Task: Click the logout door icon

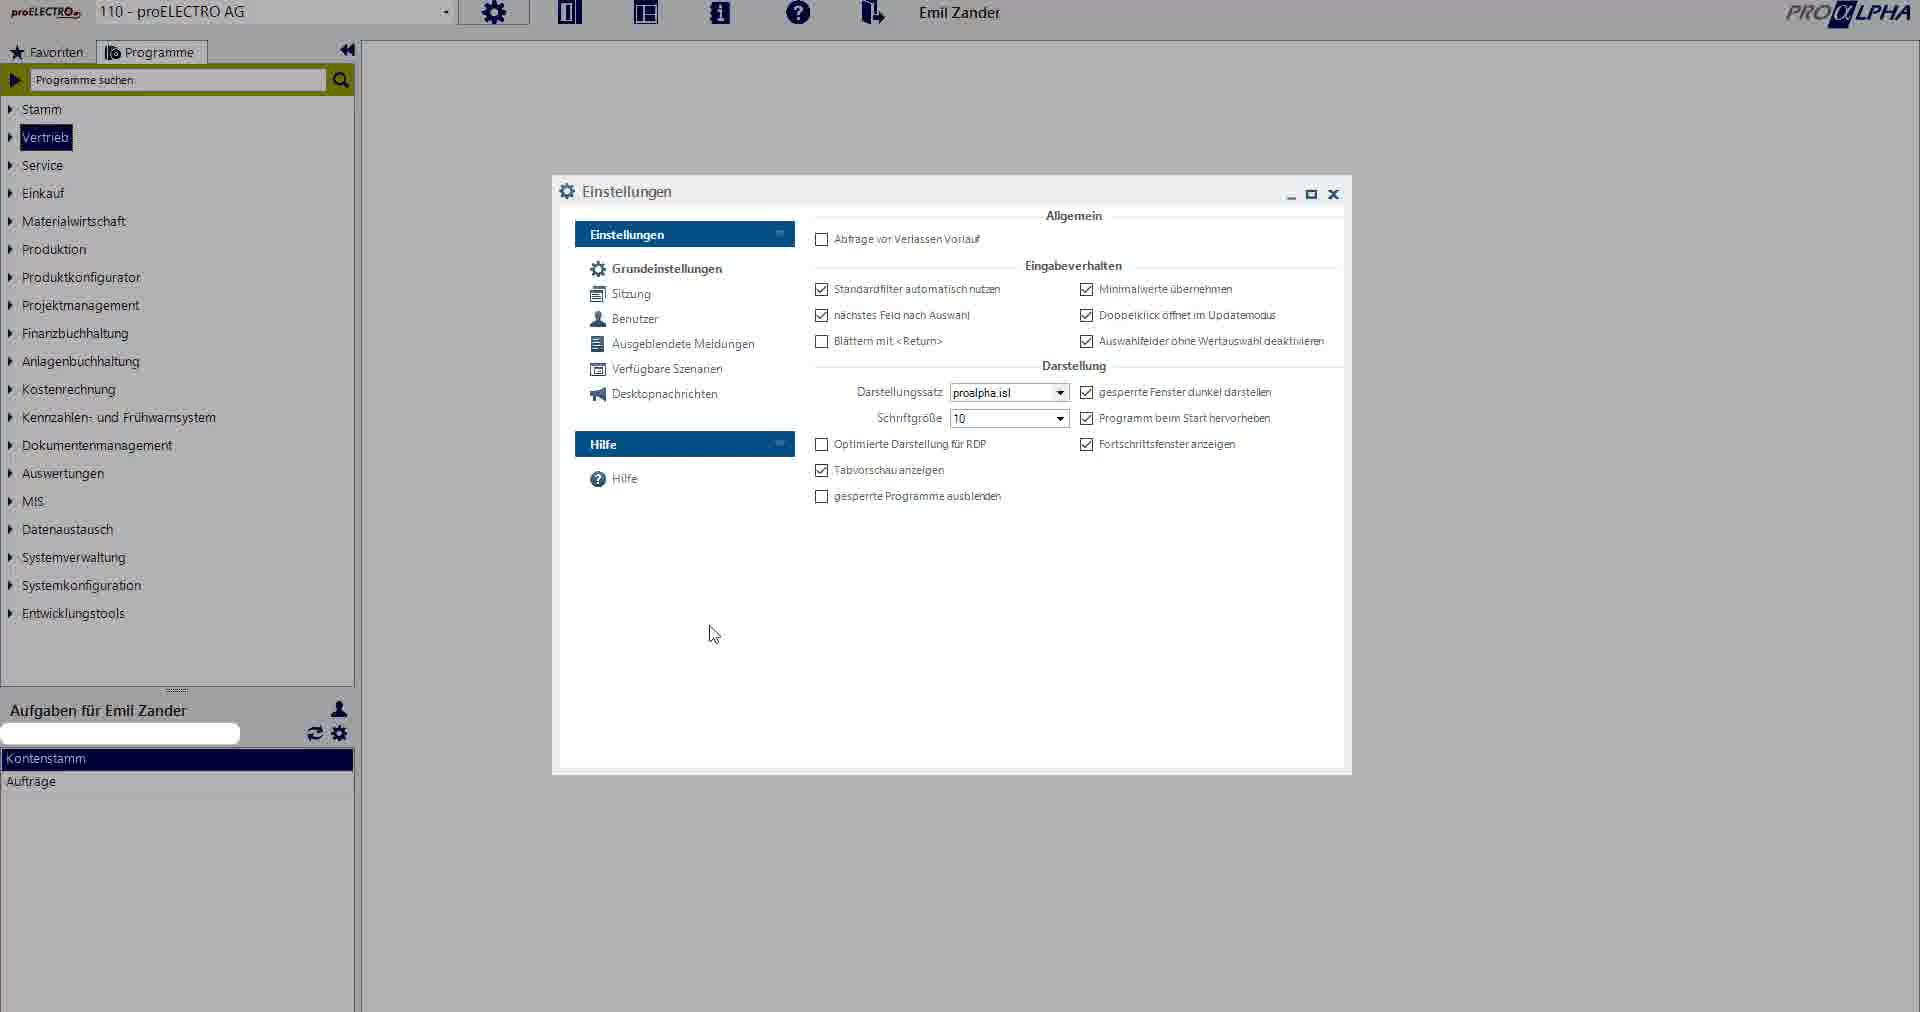Action: pyautogui.click(x=873, y=13)
